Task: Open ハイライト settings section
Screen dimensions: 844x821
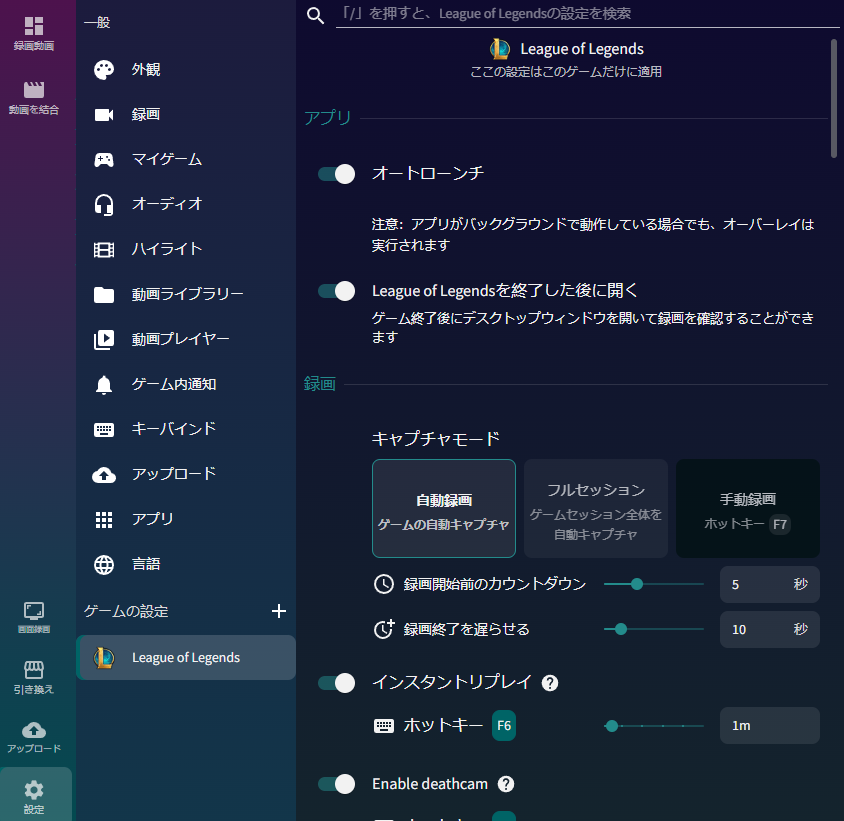Action: pyautogui.click(x=186, y=249)
